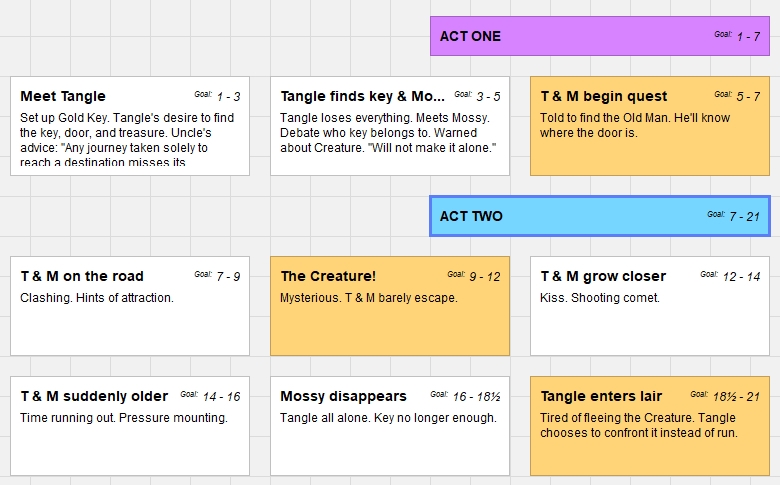
Task: Select the T & M suddenly older card
Action: click(130, 426)
